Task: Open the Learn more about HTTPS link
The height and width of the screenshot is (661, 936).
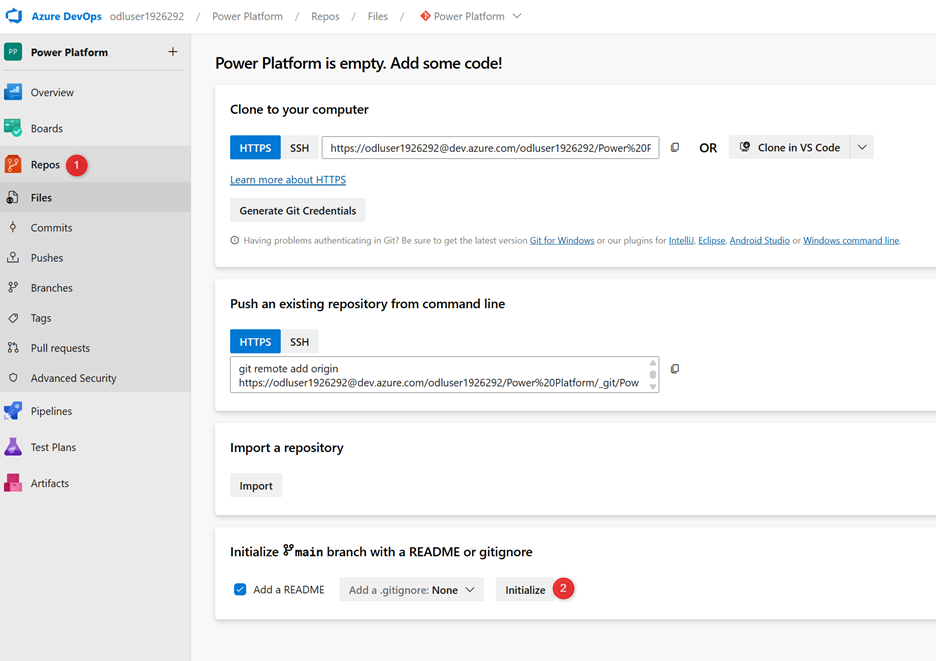Action: point(288,179)
